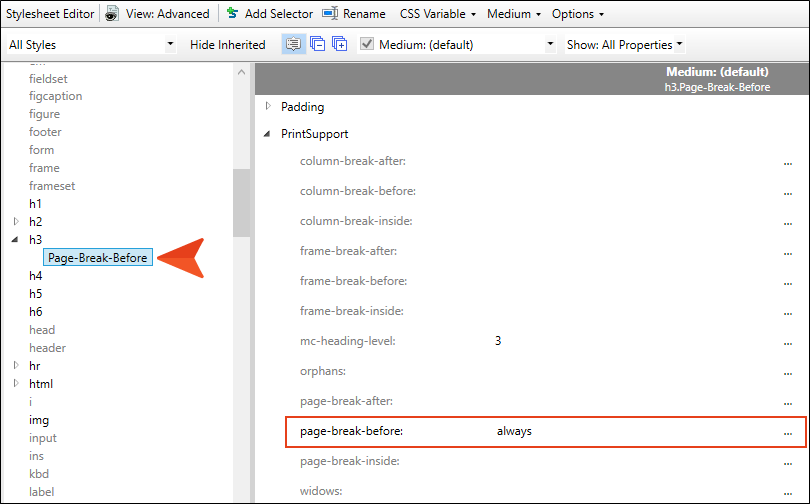This screenshot has width=810, height=504.
Task: Open the All Styles dropdown
Action: coord(90,44)
